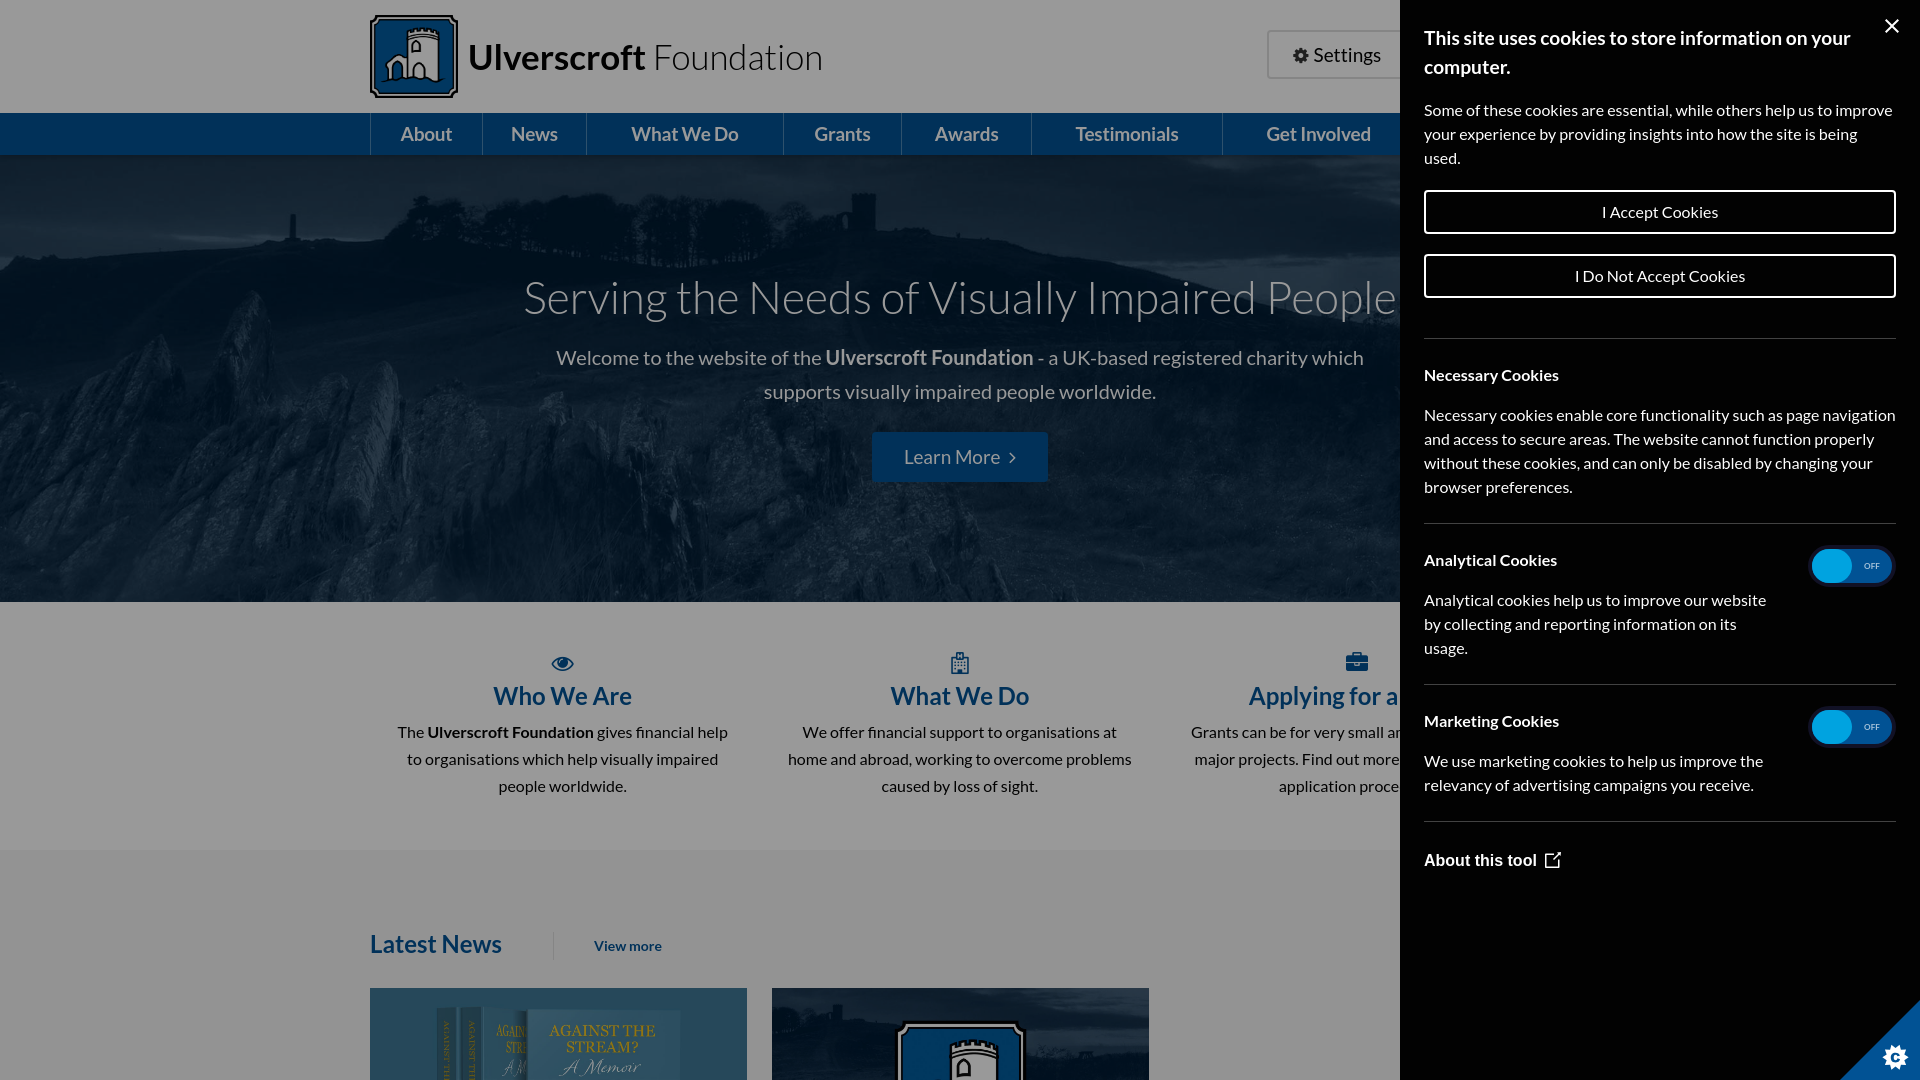1920x1080 pixels.
Task: Click the Applying for a grant heading
Action: (x=1324, y=696)
